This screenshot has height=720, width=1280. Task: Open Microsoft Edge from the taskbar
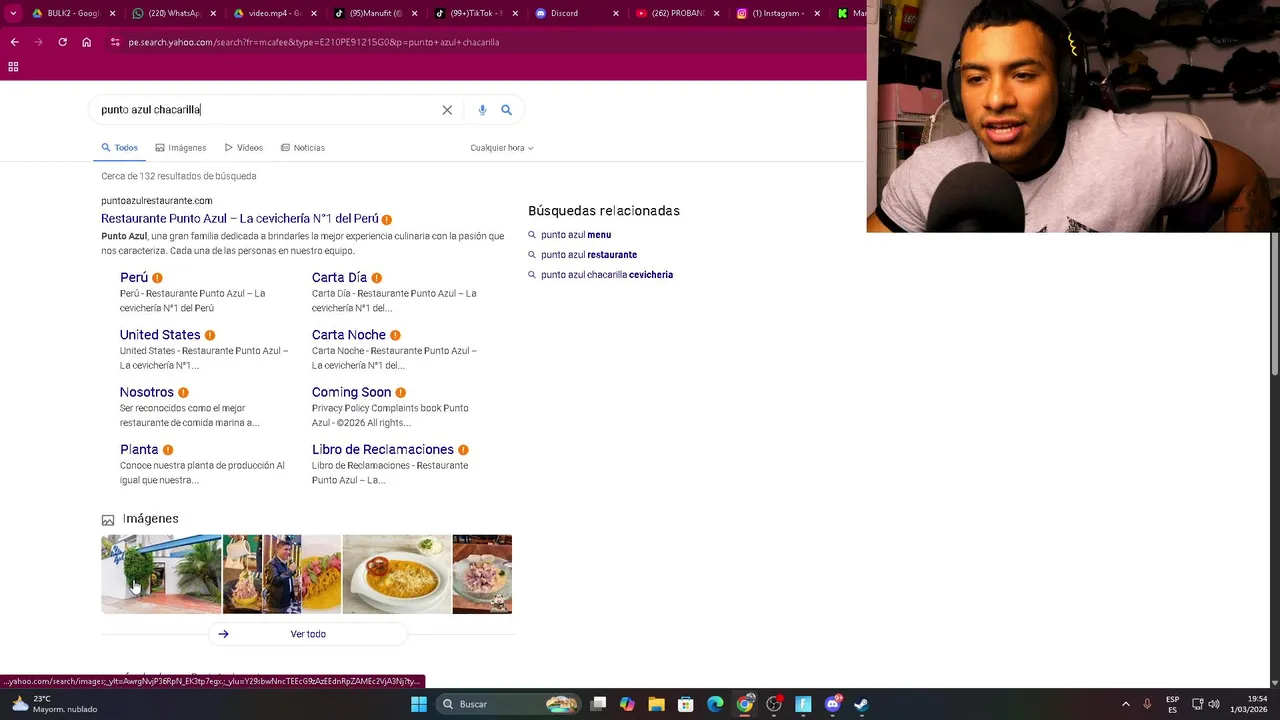click(x=715, y=704)
